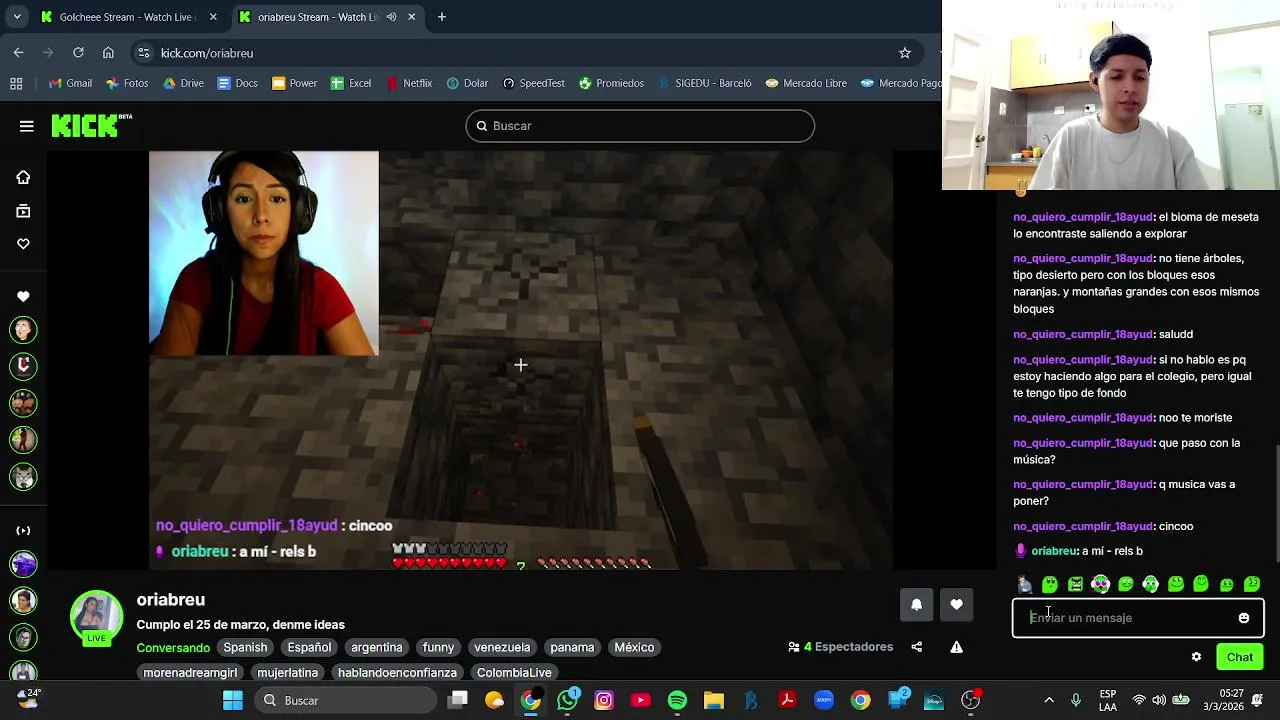This screenshot has height=720, width=1280.
Task: Open the Netflix bookmark
Action: pyautogui.click(x=409, y=83)
